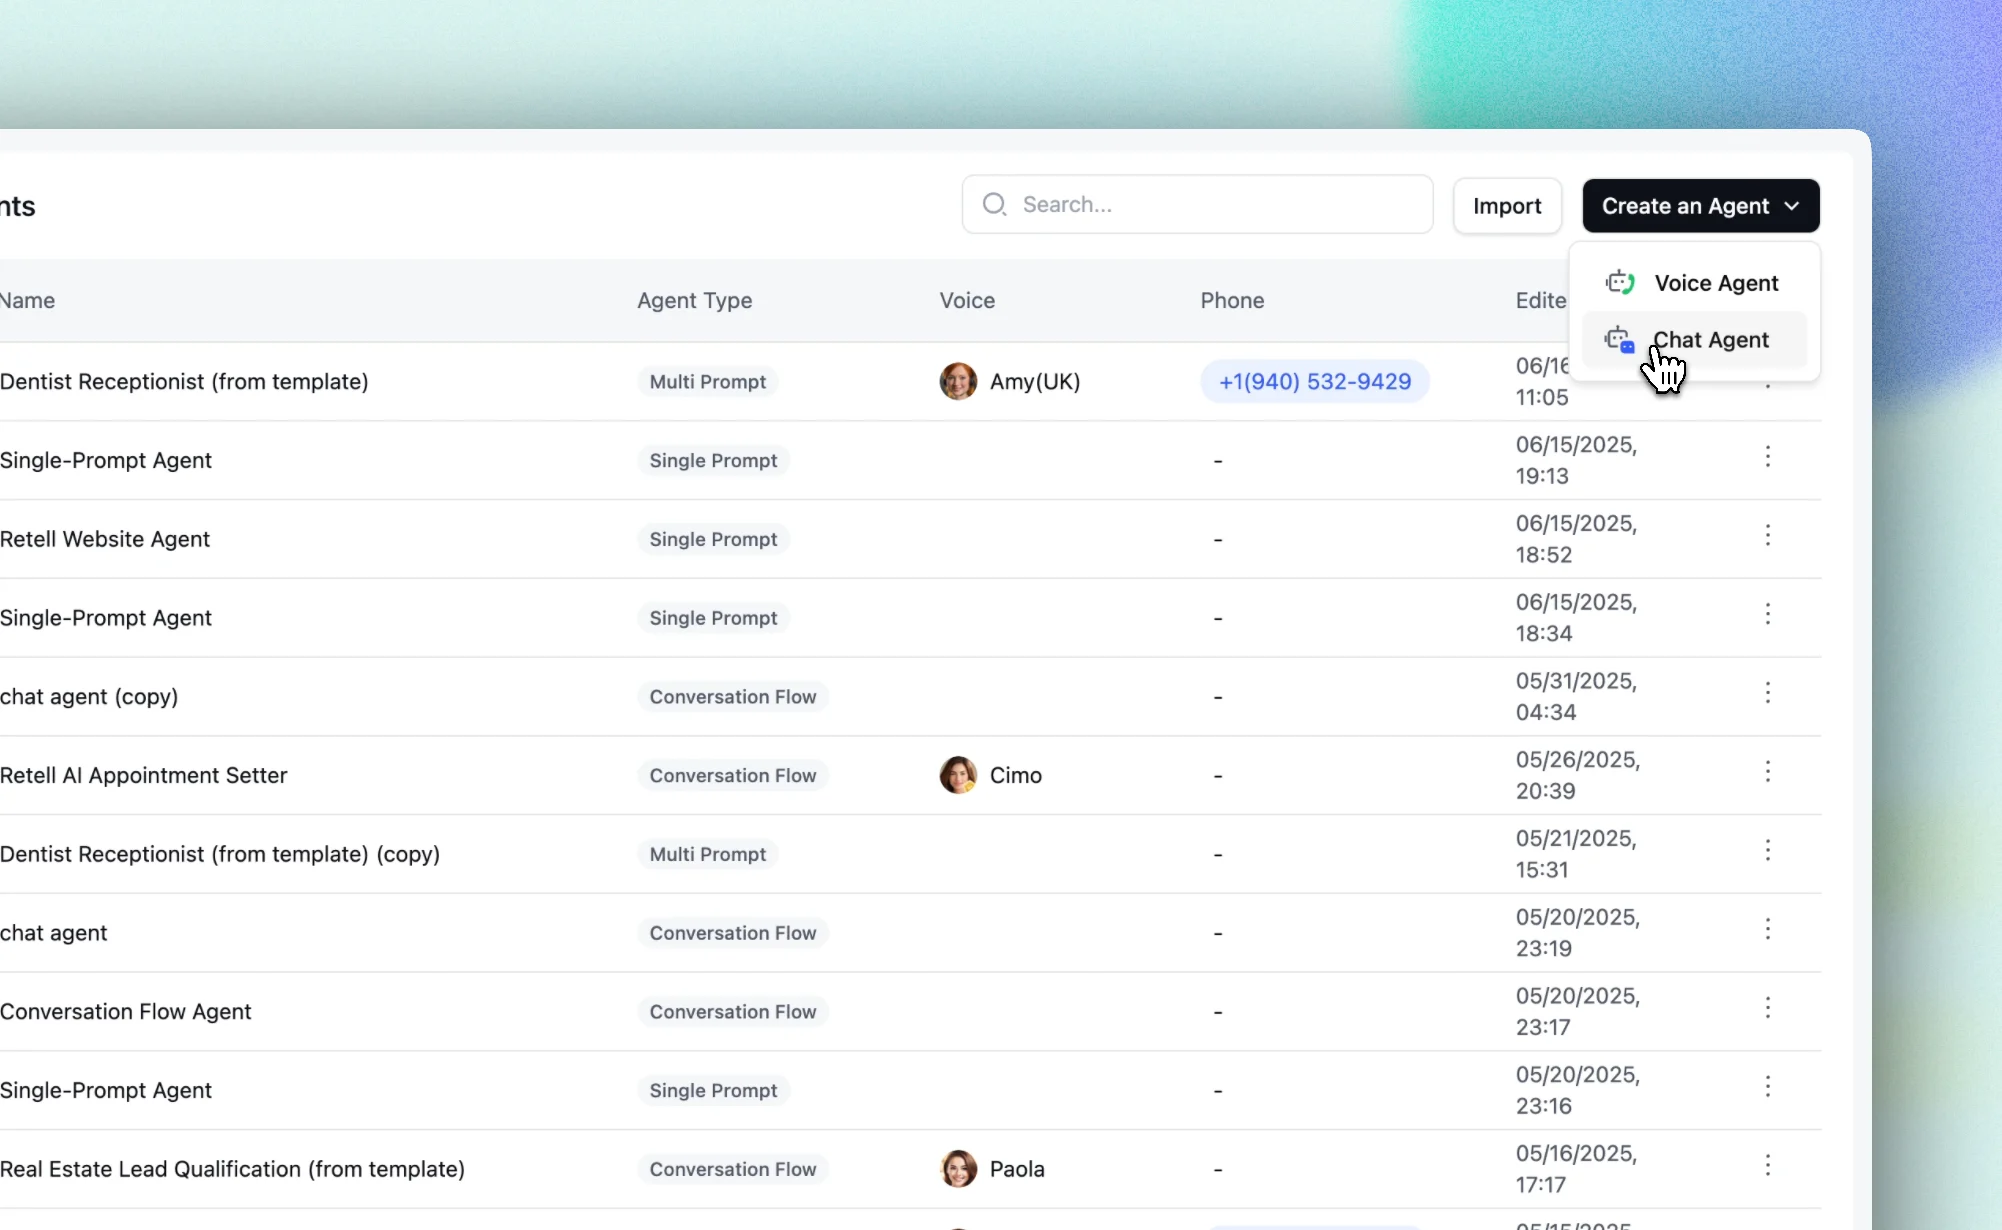Screen dimensions: 2002x1230
Task: Open three-dot menu for Dentist Receptionist (copy) row
Action: coord(1768,850)
